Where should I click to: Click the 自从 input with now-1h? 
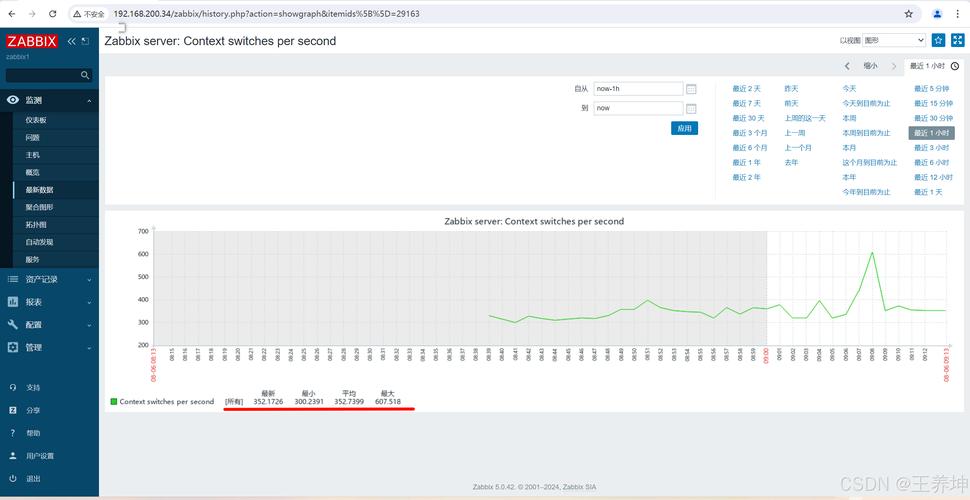click(x=638, y=88)
